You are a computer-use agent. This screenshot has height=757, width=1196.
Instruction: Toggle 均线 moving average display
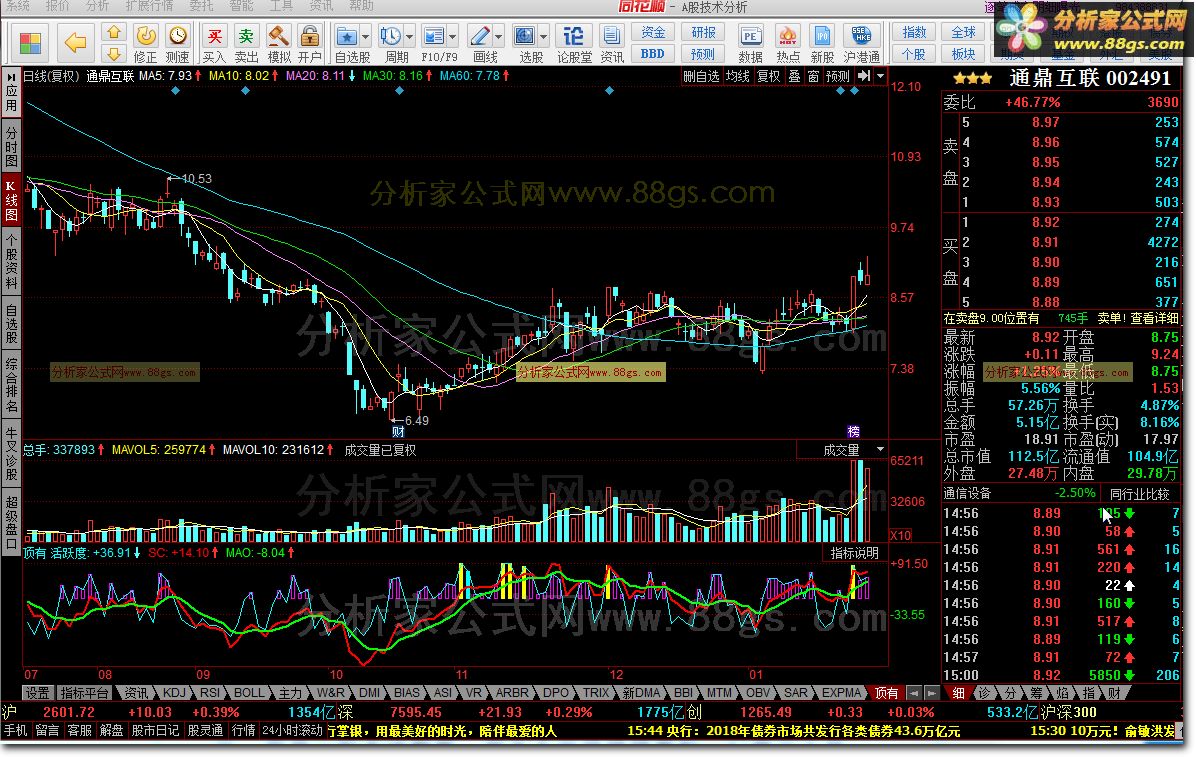pos(737,76)
